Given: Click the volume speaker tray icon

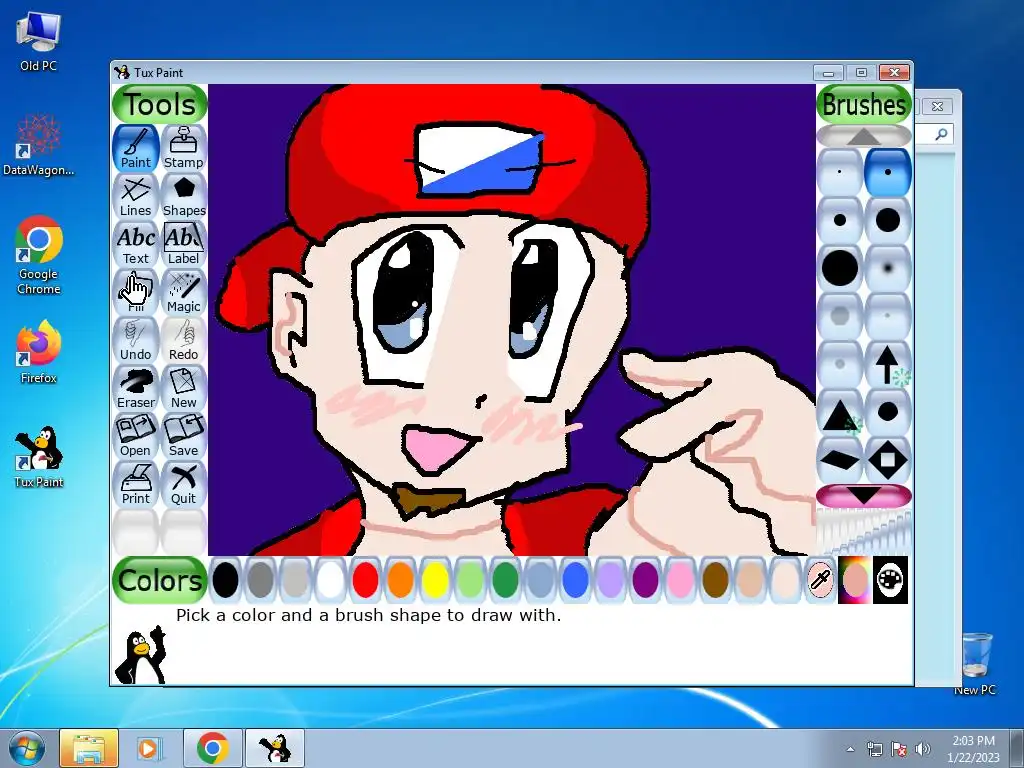Looking at the screenshot, I should click(922, 749).
